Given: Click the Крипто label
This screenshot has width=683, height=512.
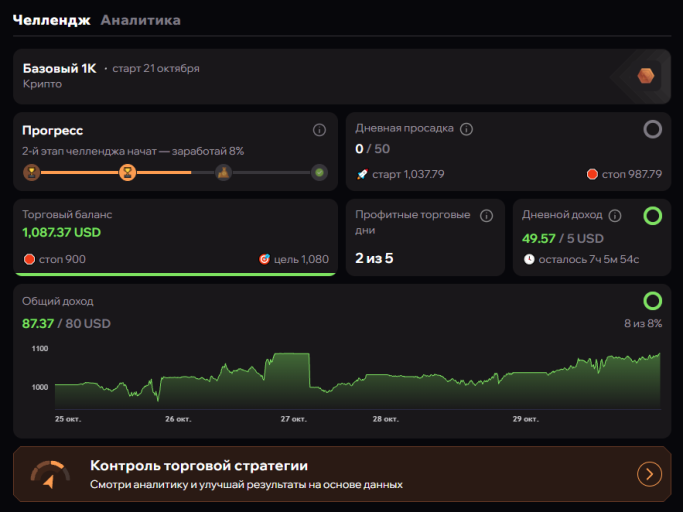Looking at the screenshot, I should pos(42,84).
